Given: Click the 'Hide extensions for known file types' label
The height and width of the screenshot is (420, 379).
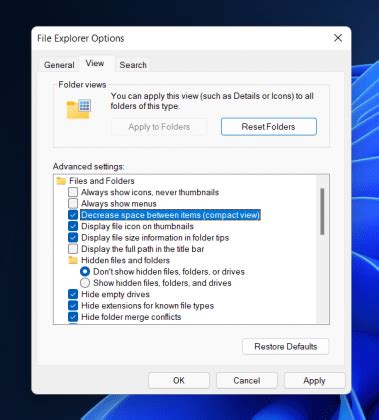Looking at the screenshot, I should pyautogui.click(x=147, y=306).
